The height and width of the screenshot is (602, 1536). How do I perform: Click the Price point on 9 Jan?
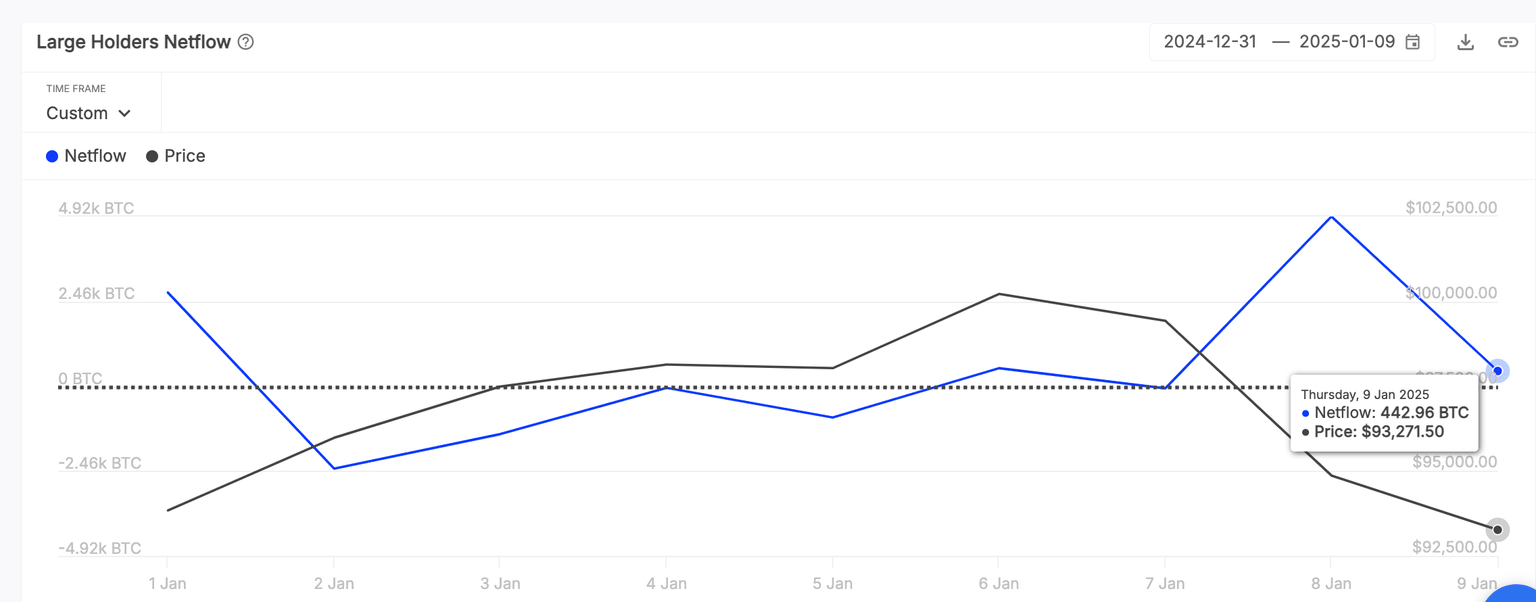point(1497,530)
